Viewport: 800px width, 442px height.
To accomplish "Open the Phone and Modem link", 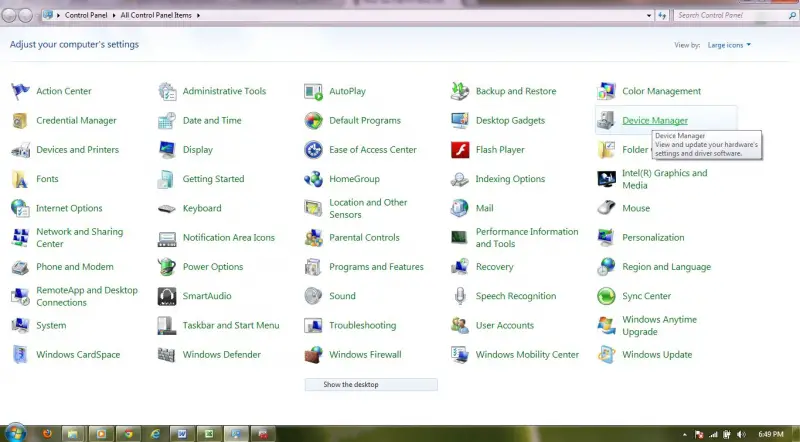I will (74, 267).
